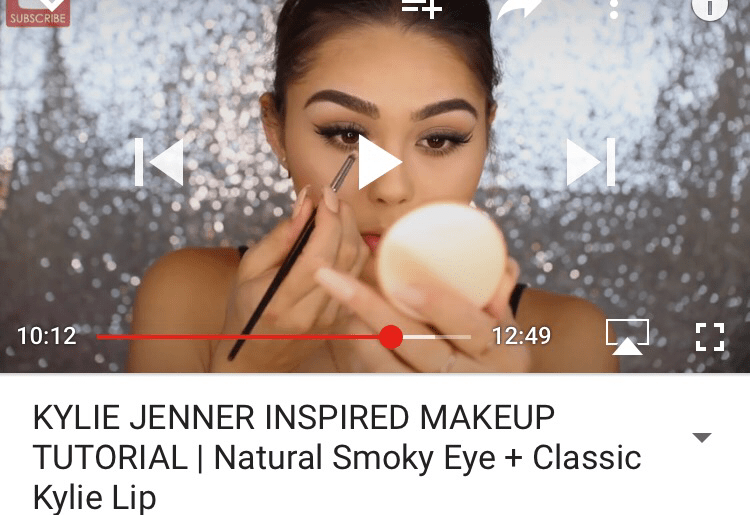This screenshot has height=515, width=750.
Task: Skip to the previous video
Action: 159,162
